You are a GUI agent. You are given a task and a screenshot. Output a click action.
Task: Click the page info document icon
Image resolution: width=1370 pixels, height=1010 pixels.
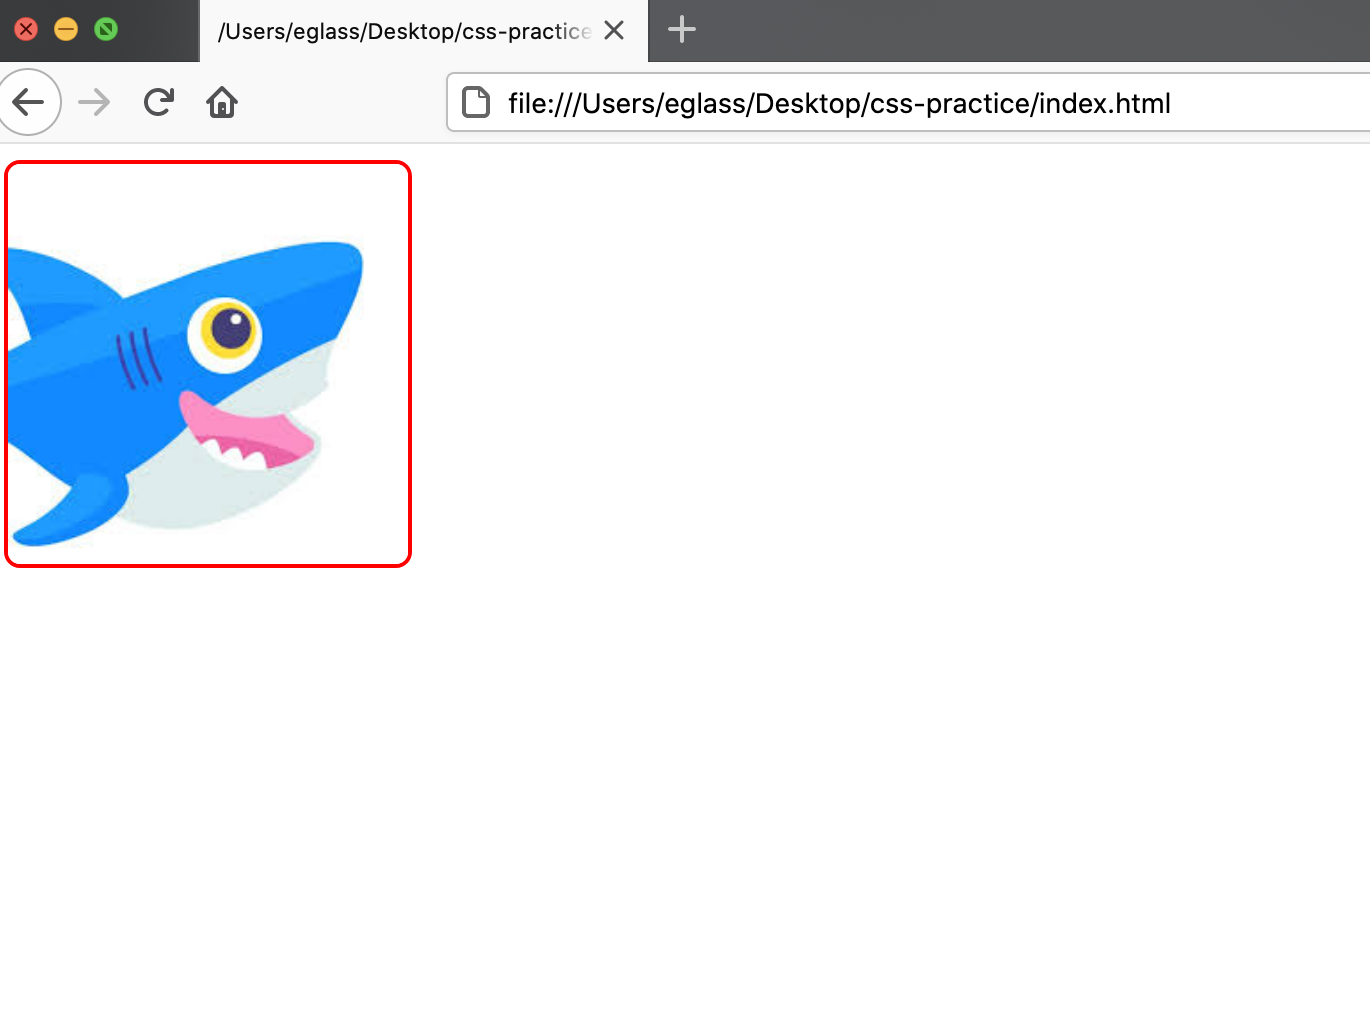tap(476, 102)
